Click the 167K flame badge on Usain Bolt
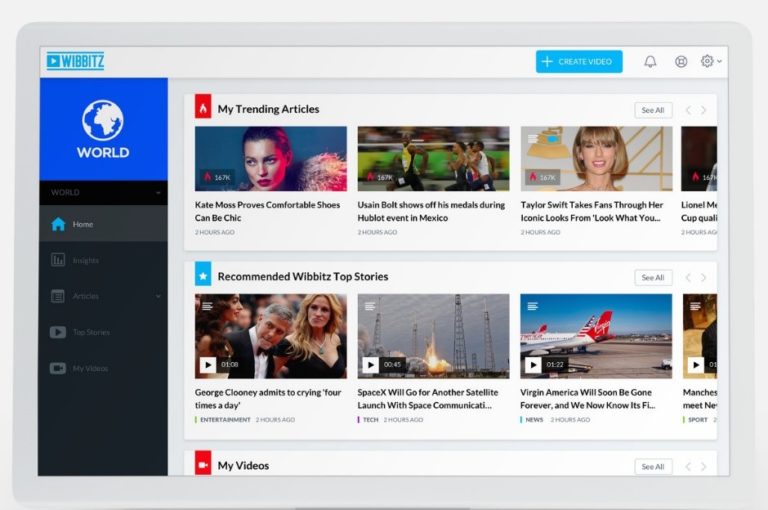Screen dimensions: 768x510 coord(380,177)
